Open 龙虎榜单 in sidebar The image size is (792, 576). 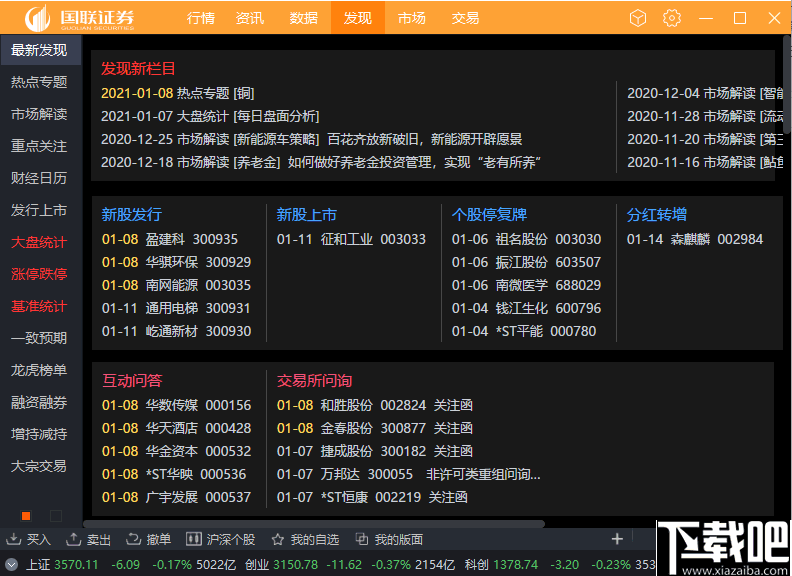coord(39,370)
